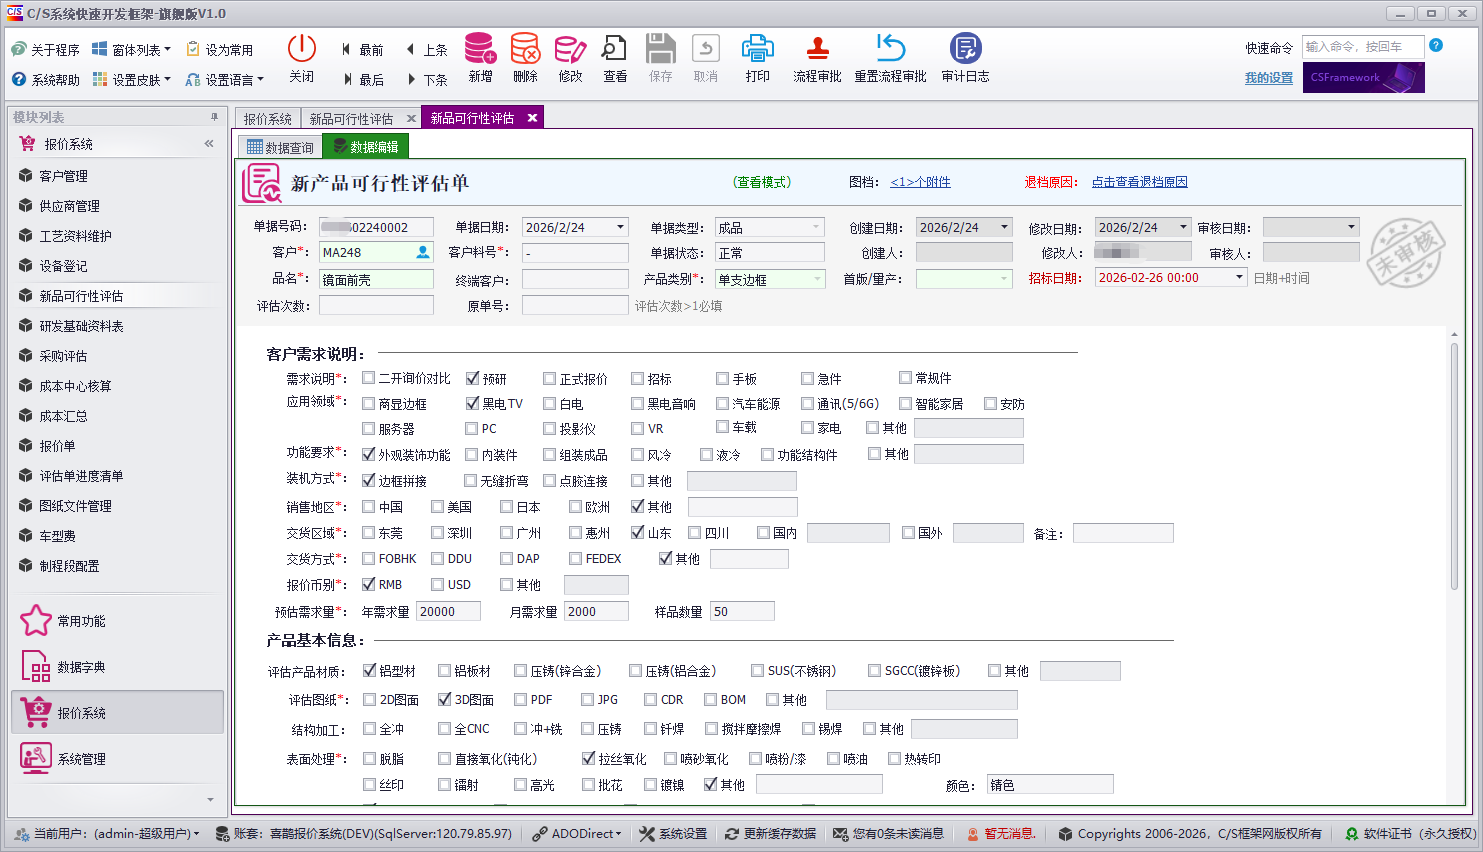Check the 正式报价 checkbox
1483x852 pixels.
(x=550, y=378)
